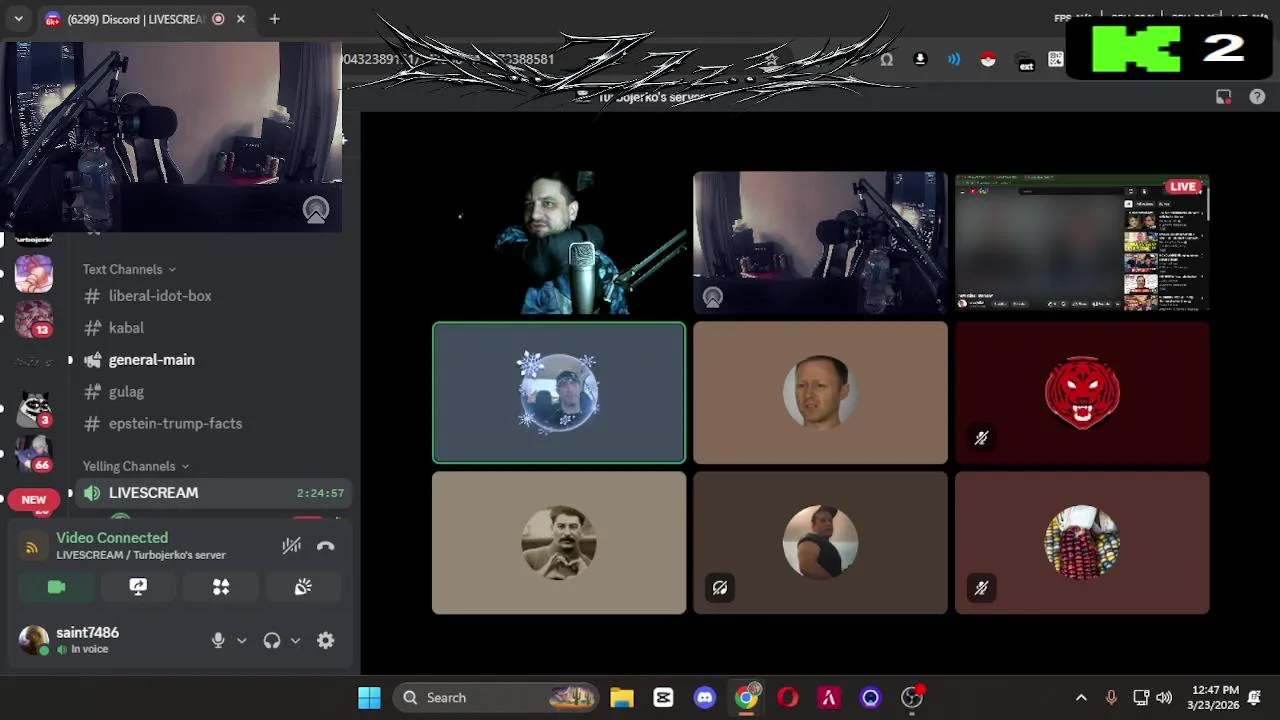Click blue sound waves extension icon
The width and height of the screenshot is (1280, 720).
tap(954, 59)
